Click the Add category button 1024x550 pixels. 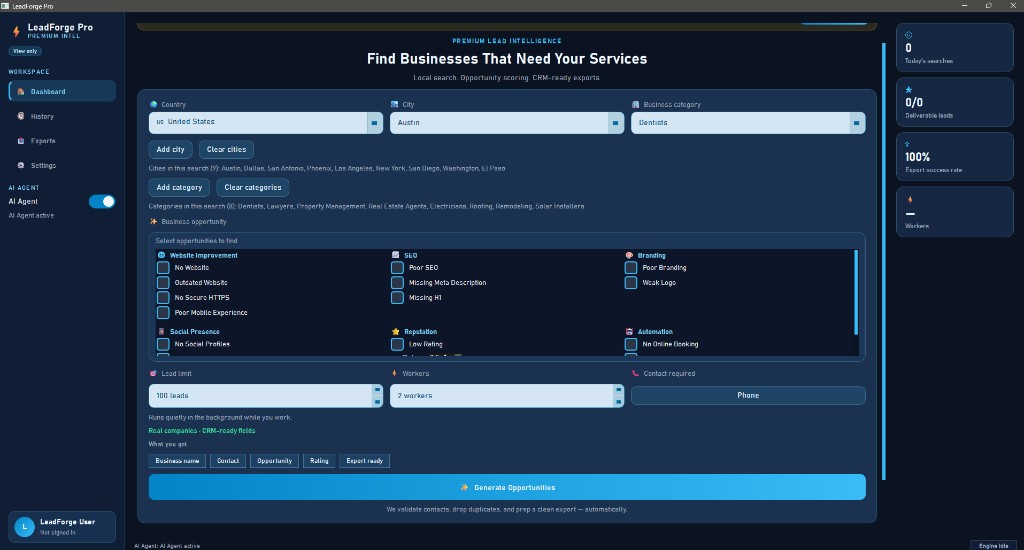tap(180, 187)
